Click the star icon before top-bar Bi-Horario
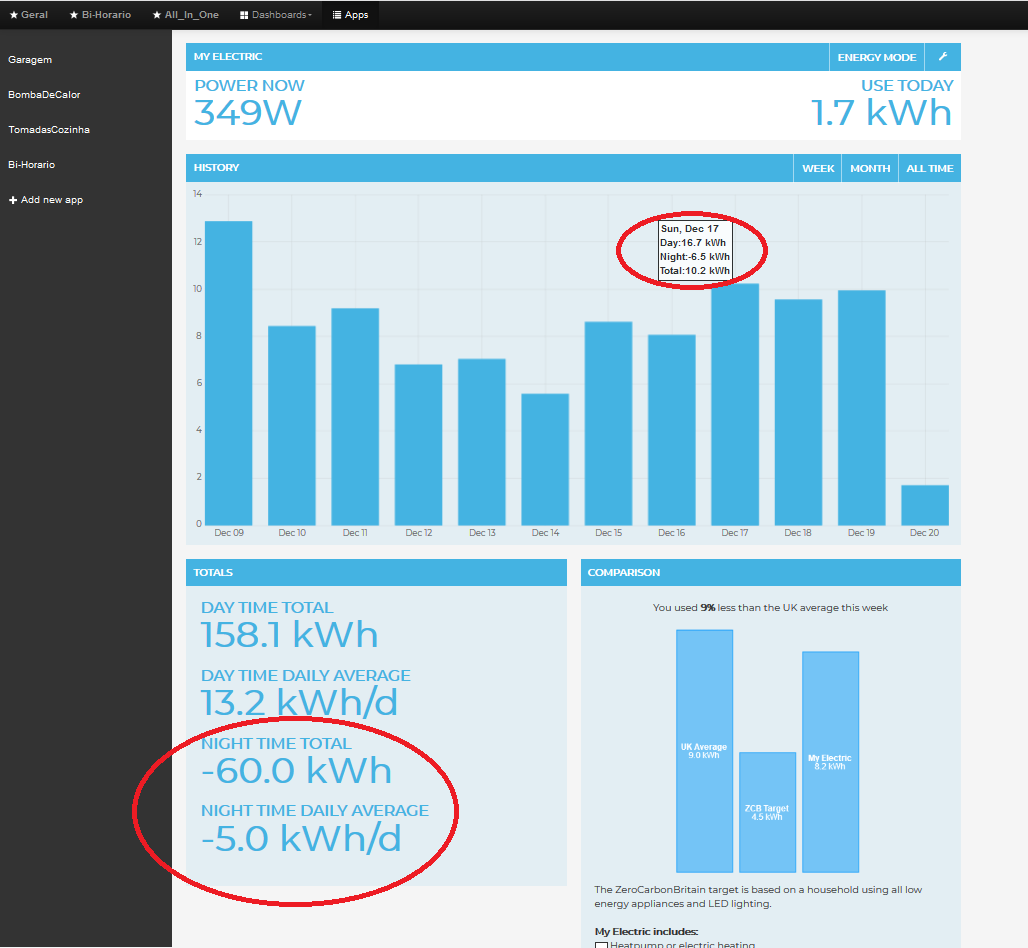 tap(74, 15)
